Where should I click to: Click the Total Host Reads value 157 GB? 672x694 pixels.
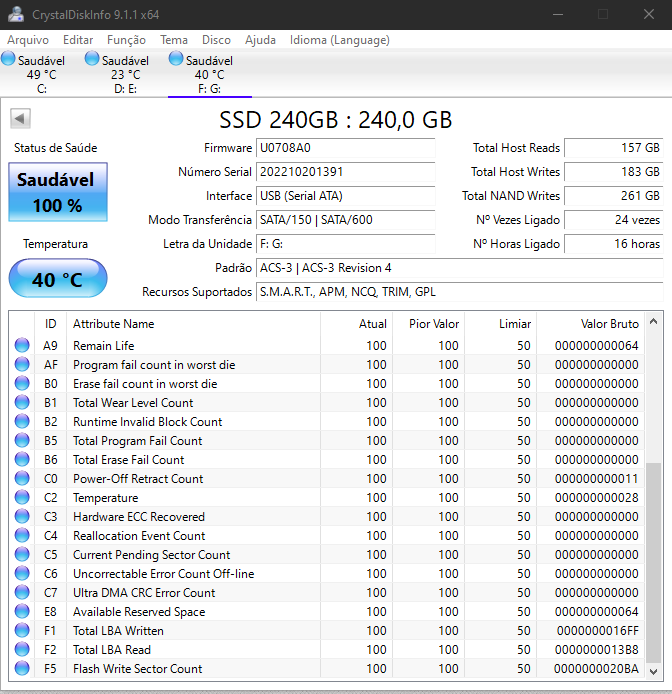[x=614, y=148]
